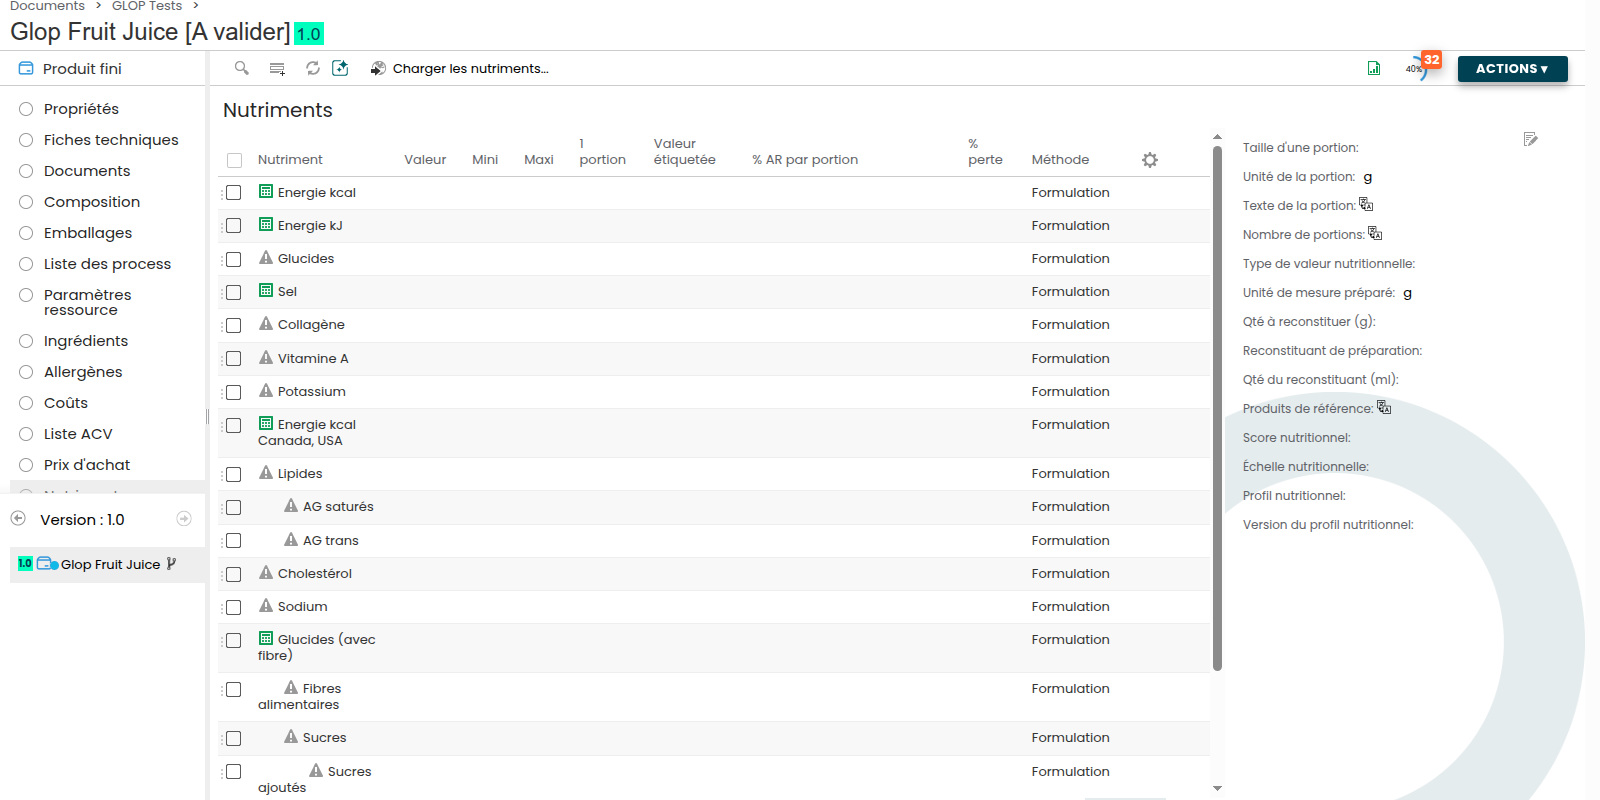Click the warning icon on Lipides row
1600x800 pixels.
tap(266, 473)
